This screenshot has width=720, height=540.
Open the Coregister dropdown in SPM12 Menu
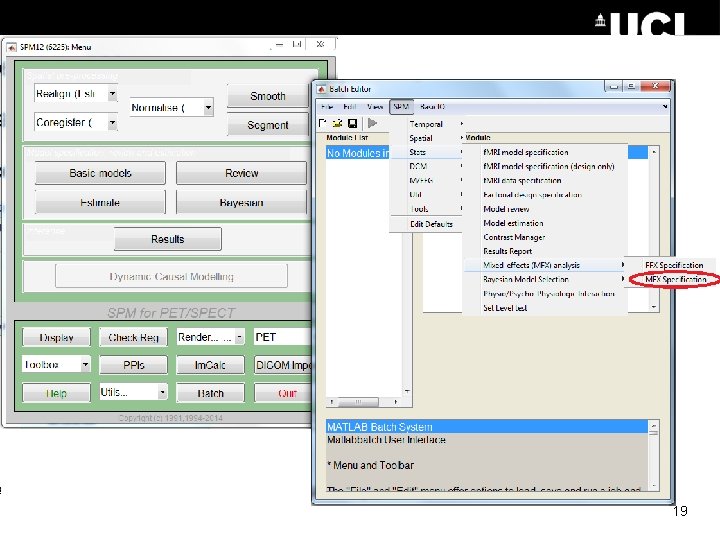(x=76, y=123)
